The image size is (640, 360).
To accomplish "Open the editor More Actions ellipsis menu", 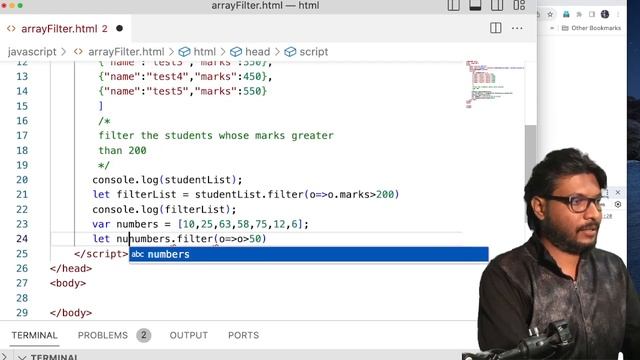I will click(x=517, y=28).
